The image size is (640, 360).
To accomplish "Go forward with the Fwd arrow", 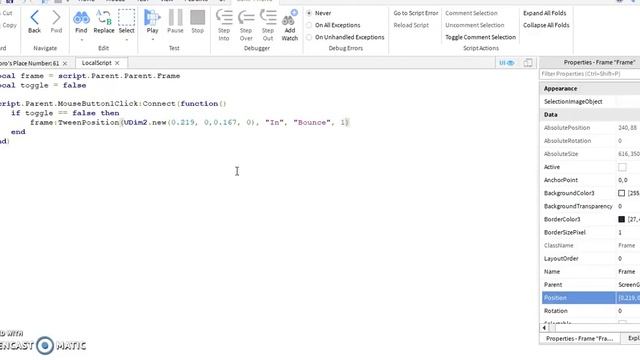I will [56, 21].
